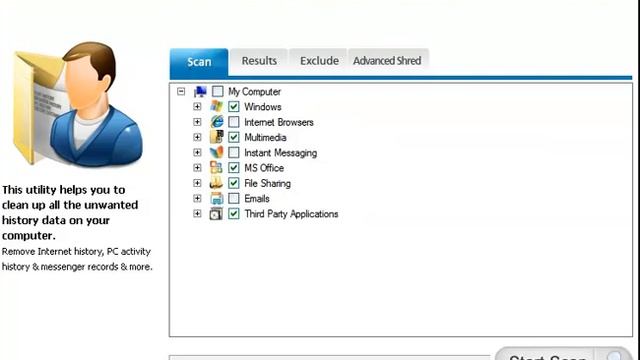Select the Windows label
The image size is (640, 360).
click(263, 107)
